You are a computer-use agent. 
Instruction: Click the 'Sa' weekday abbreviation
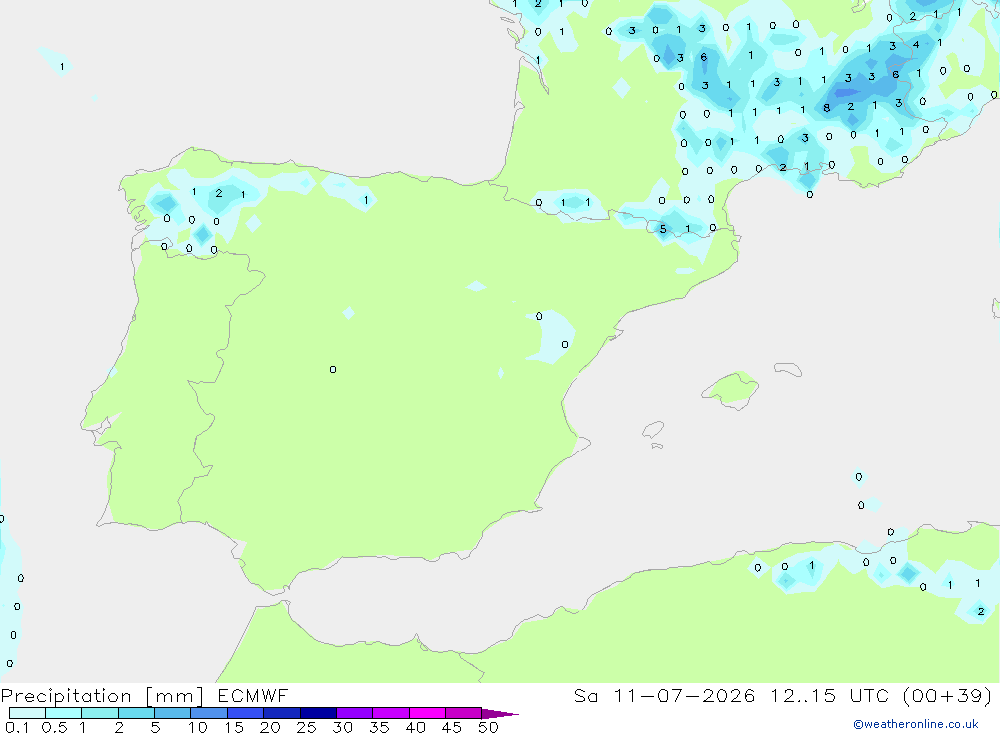tap(586, 695)
